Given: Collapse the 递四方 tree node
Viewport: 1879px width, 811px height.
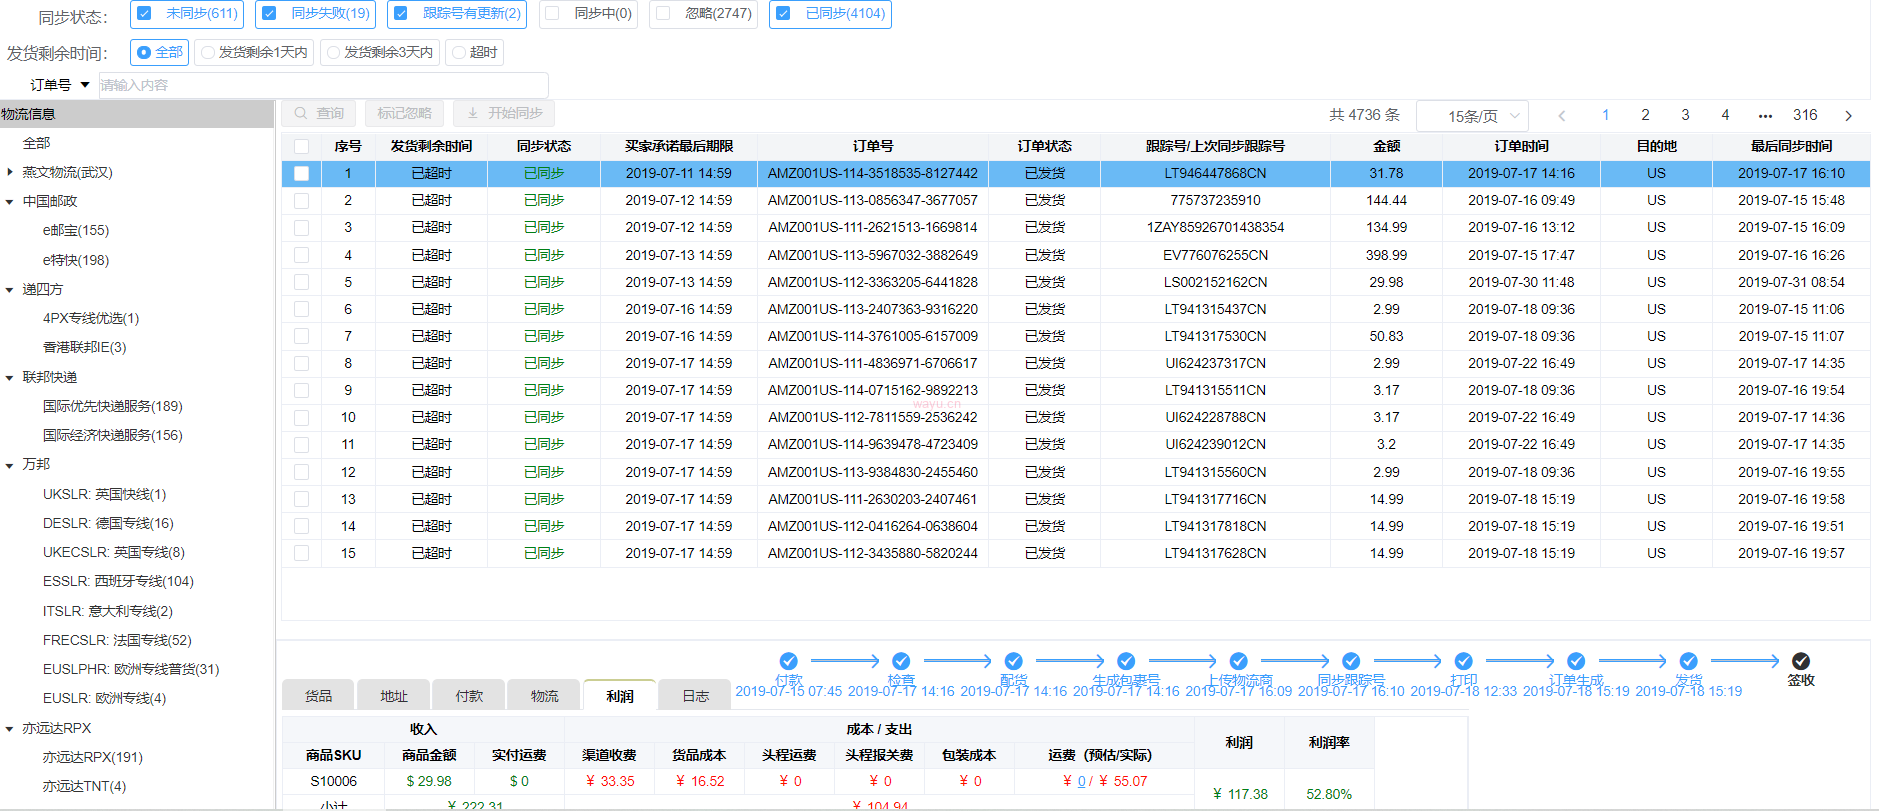Looking at the screenshot, I should click(x=10, y=289).
